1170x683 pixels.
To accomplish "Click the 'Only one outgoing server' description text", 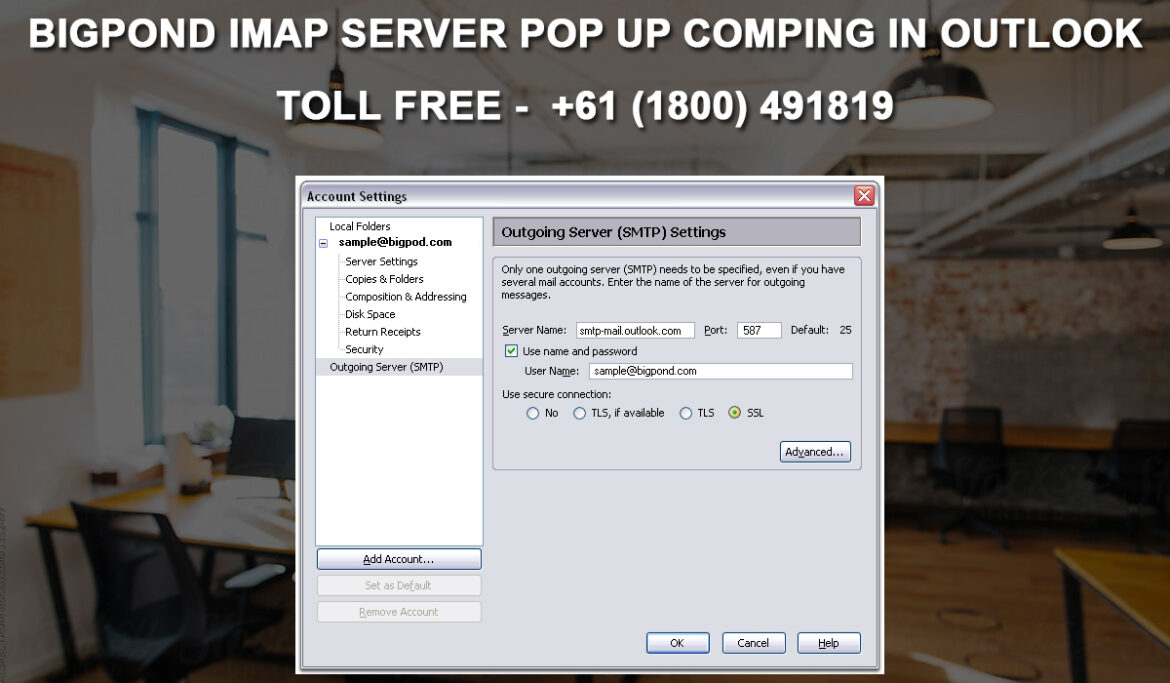I will tap(673, 282).
